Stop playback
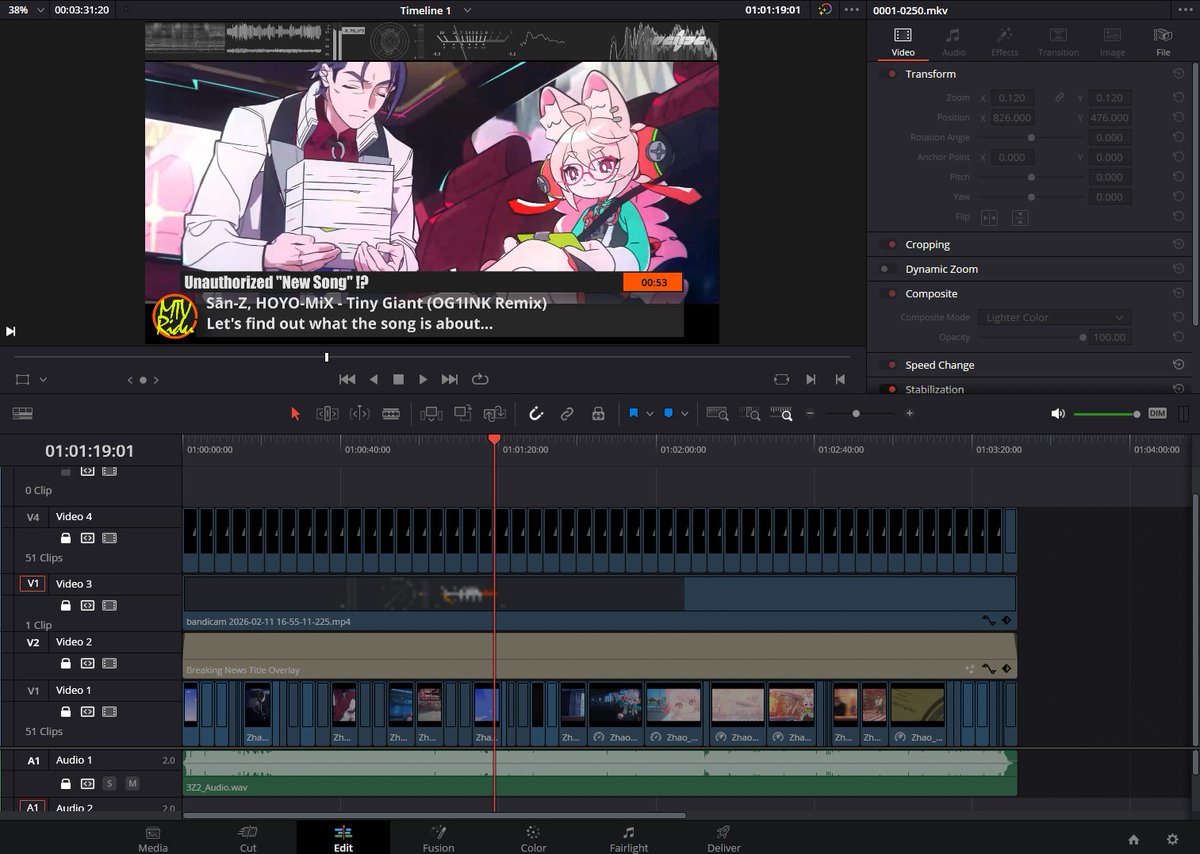Image resolution: width=1200 pixels, height=854 pixels. pos(398,379)
